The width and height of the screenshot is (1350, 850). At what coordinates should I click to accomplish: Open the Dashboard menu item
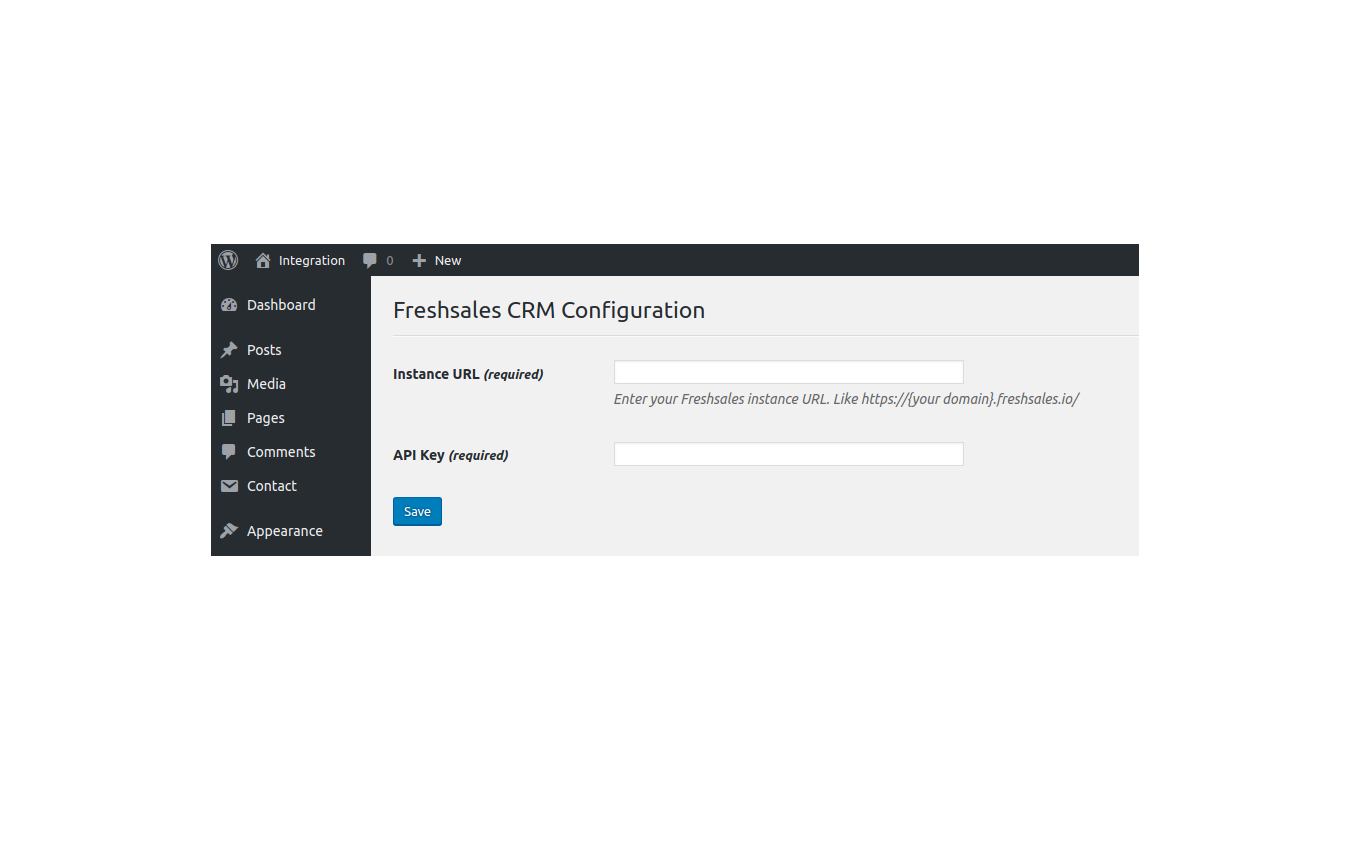281,305
